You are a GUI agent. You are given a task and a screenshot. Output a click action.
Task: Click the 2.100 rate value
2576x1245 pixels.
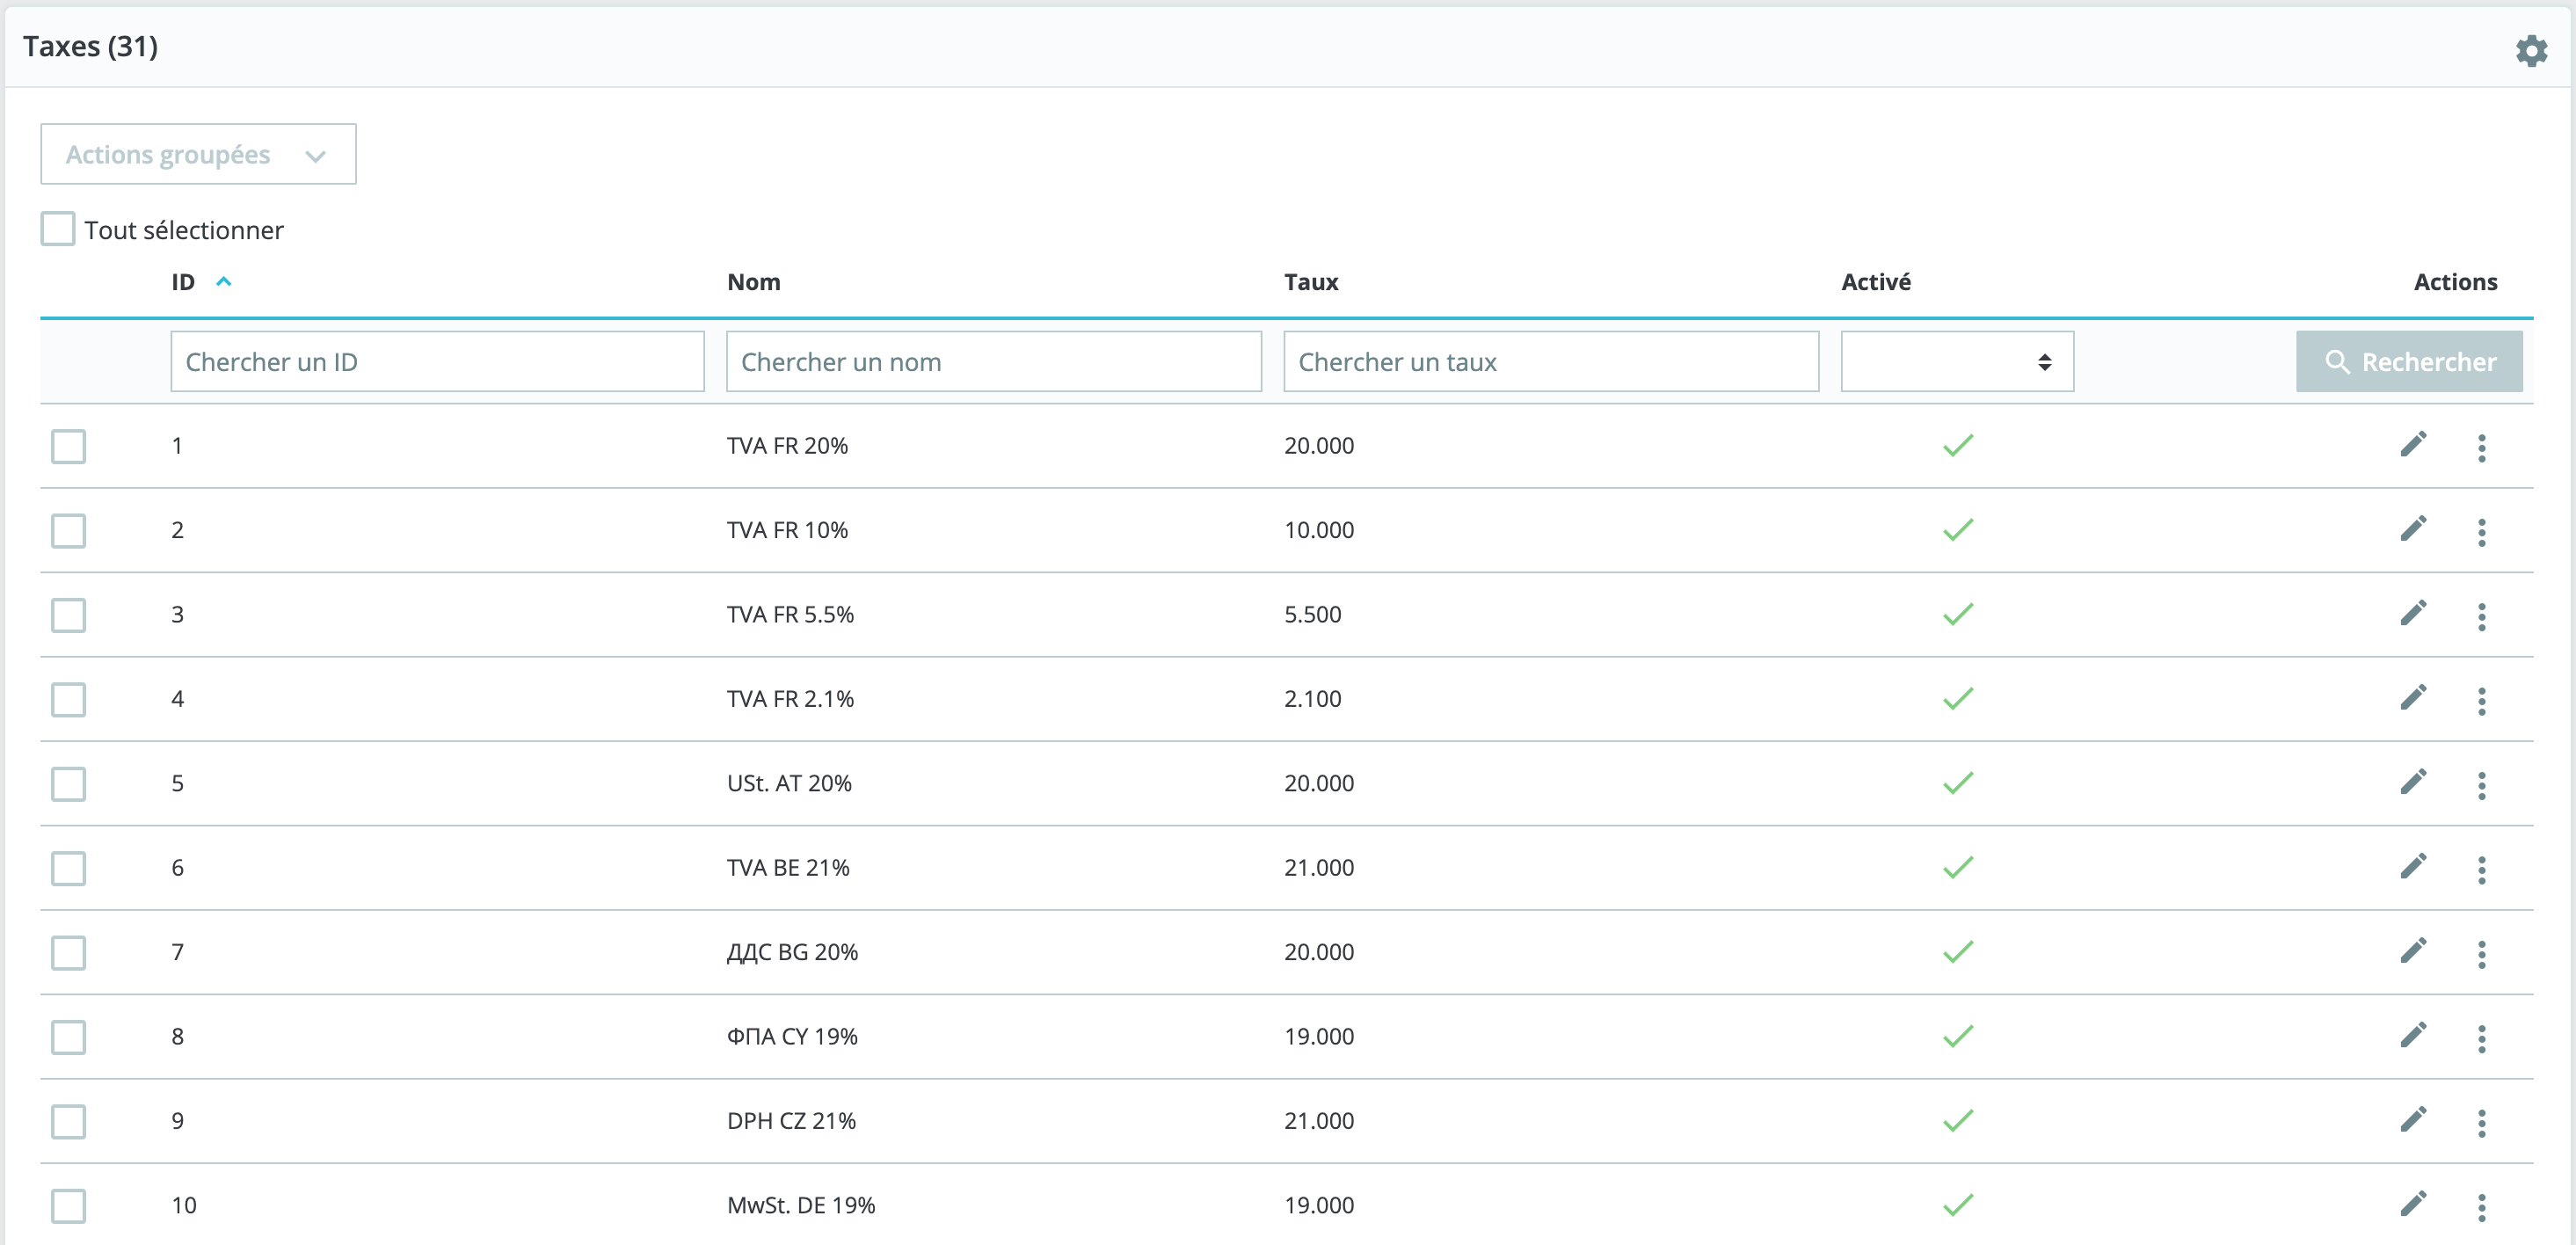(x=1313, y=698)
